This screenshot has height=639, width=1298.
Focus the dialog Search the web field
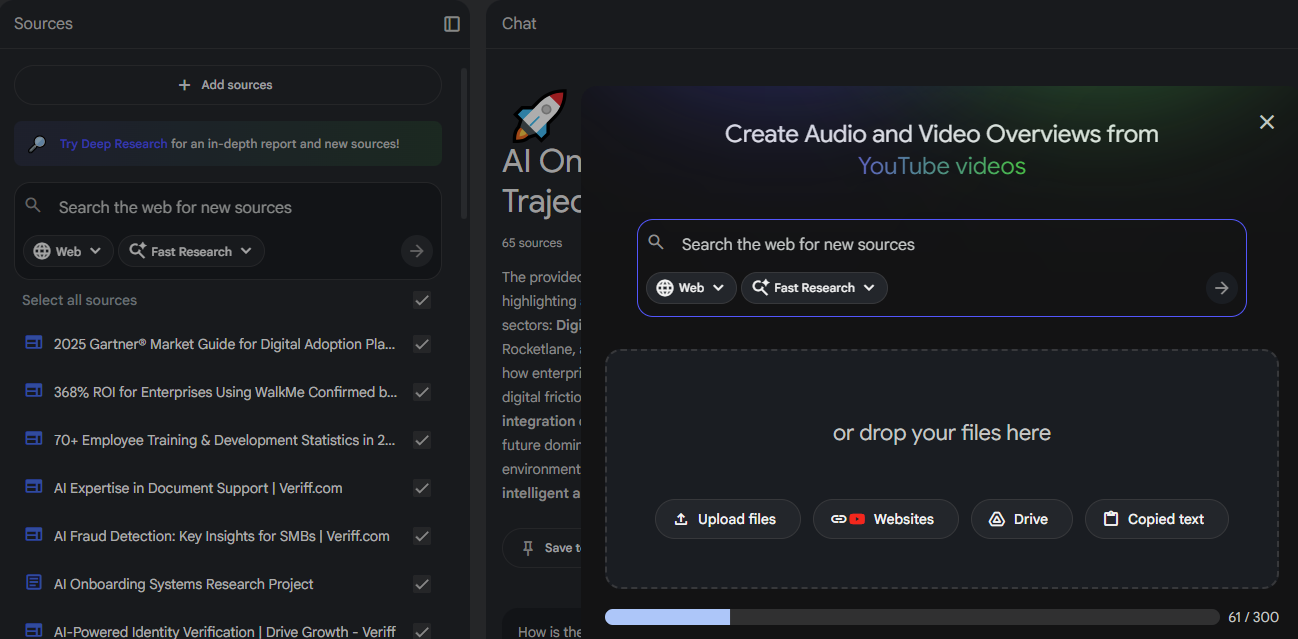point(942,244)
